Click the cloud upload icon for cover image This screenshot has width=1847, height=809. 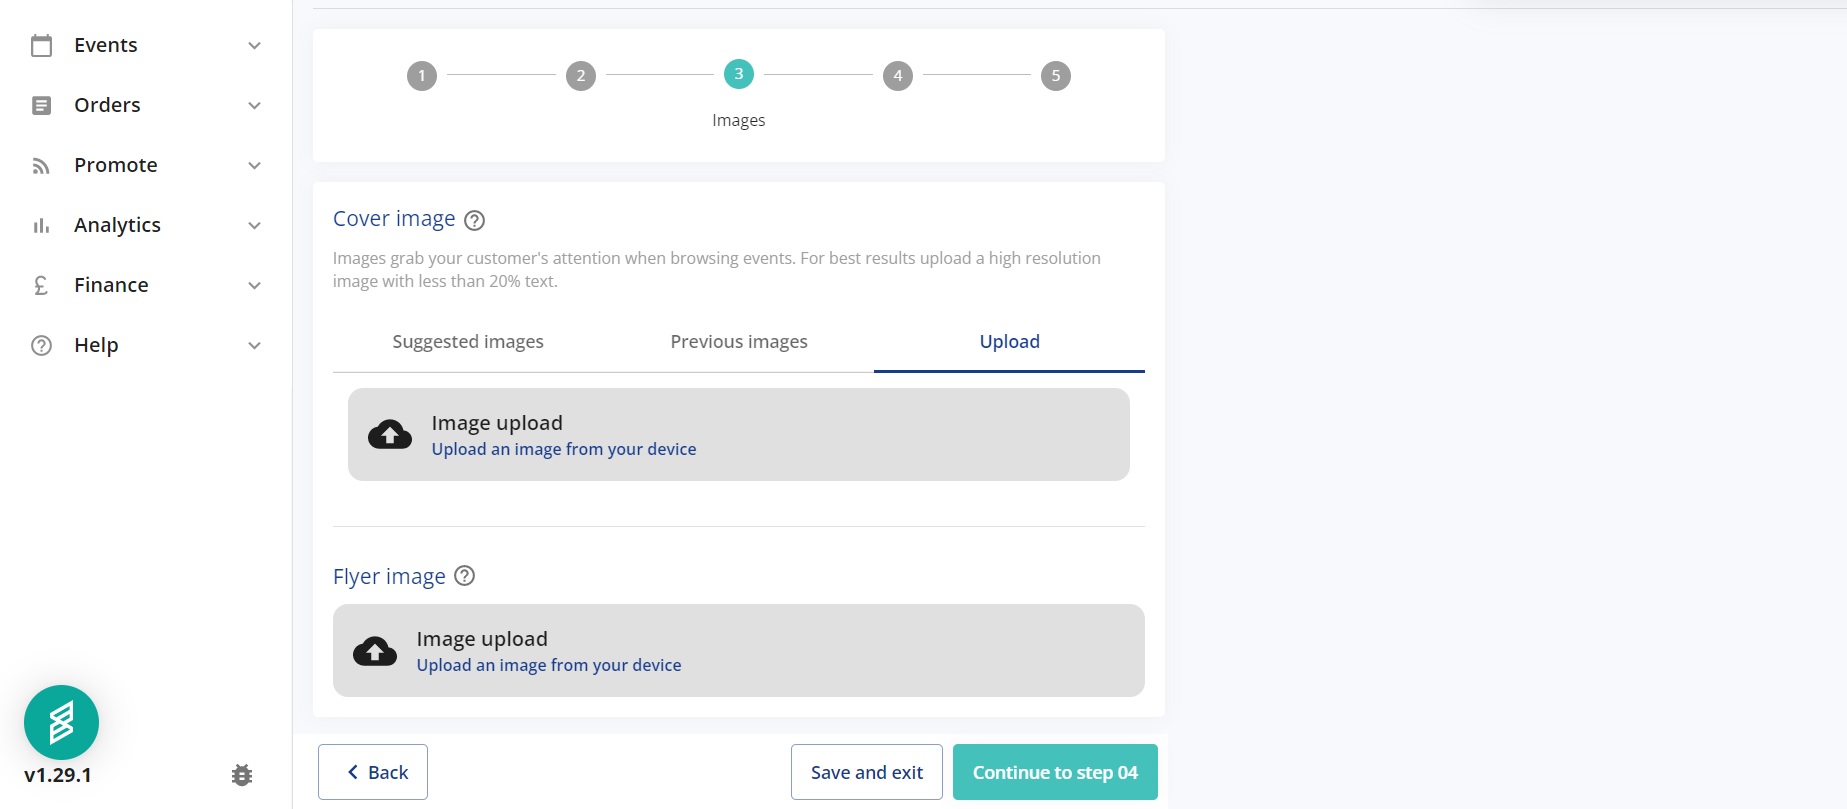pyautogui.click(x=390, y=435)
